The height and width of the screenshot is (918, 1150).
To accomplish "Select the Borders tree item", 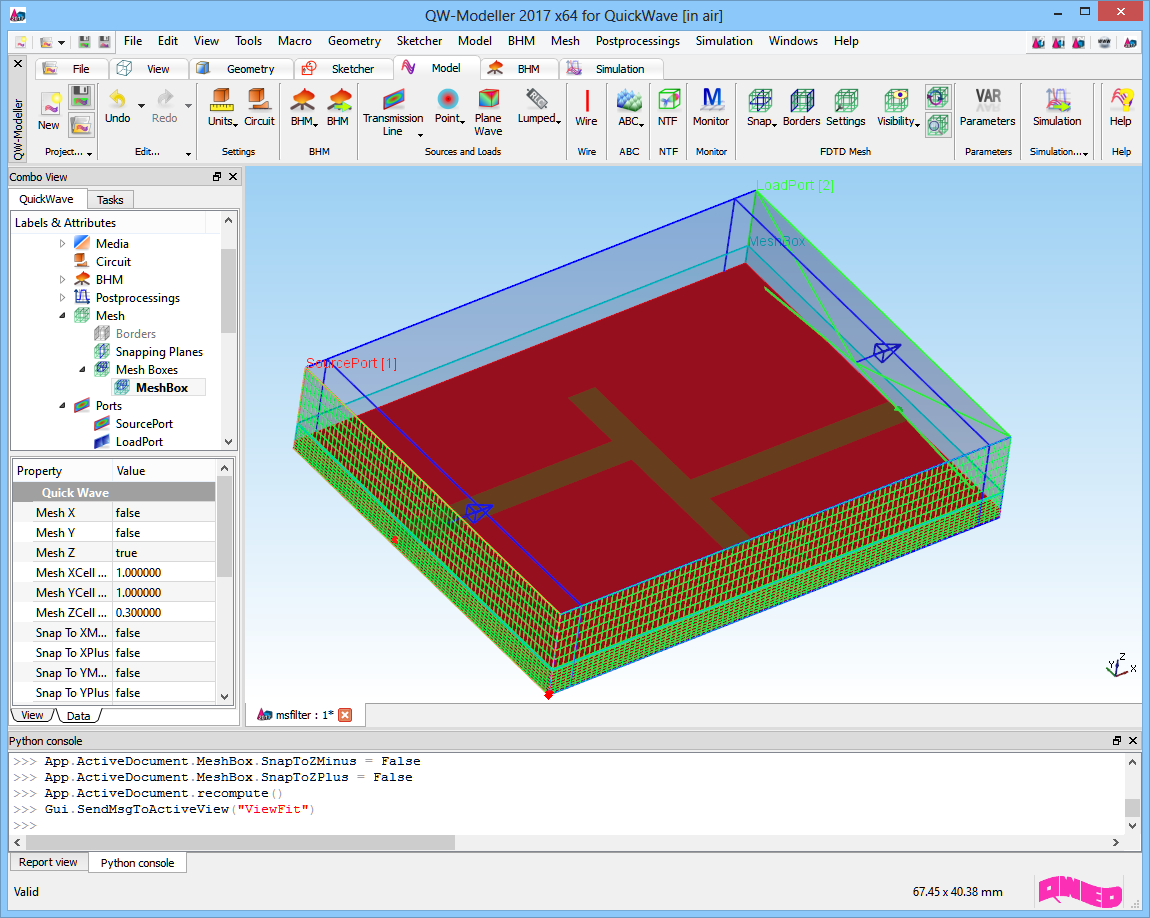I will click(136, 334).
